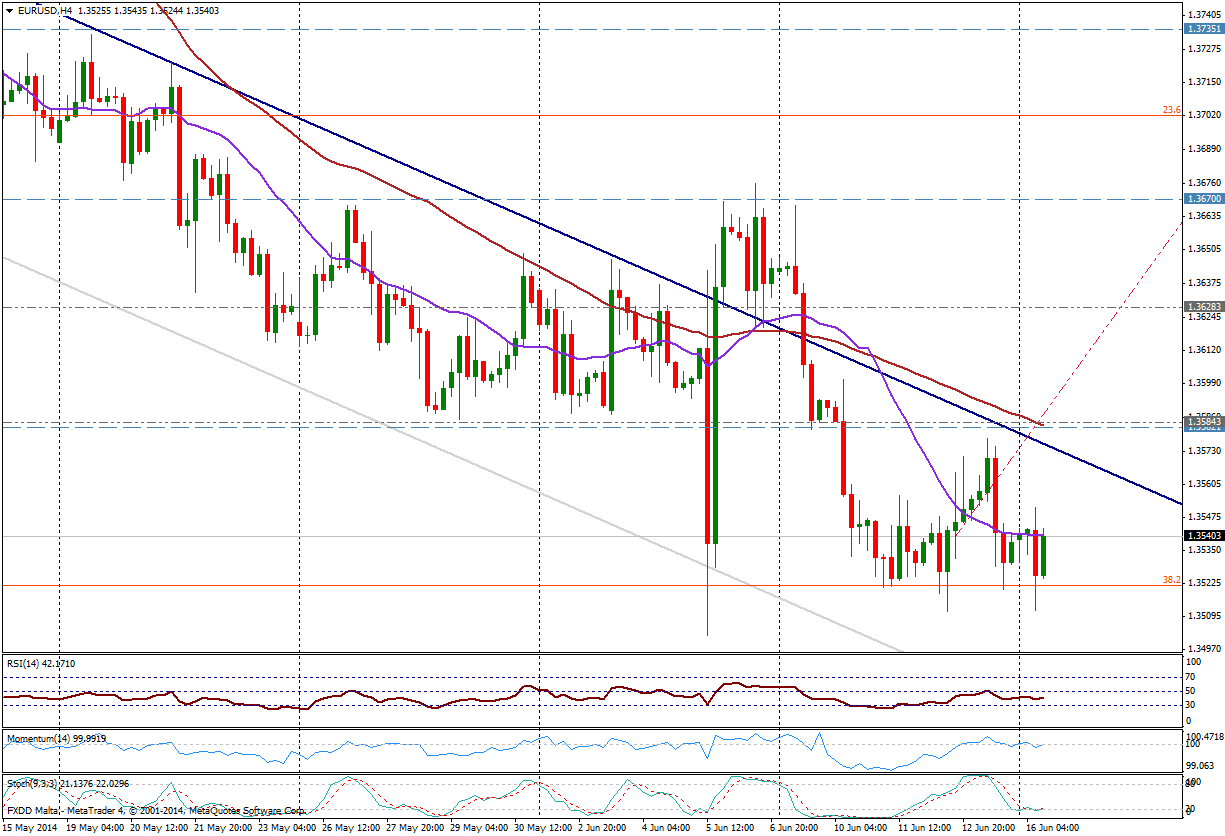The width and height of the screenshot is (1225, 836).
Task: Select the 1.37351 price level tag
Action: click(x=1204, y=29)
